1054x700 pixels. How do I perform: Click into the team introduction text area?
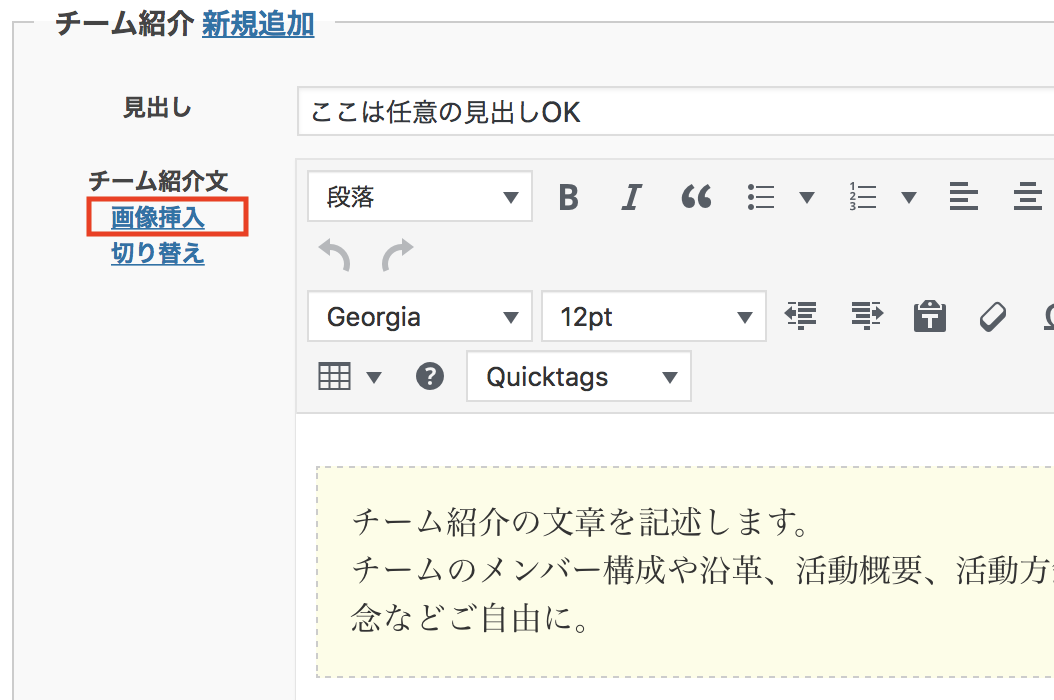685,571
